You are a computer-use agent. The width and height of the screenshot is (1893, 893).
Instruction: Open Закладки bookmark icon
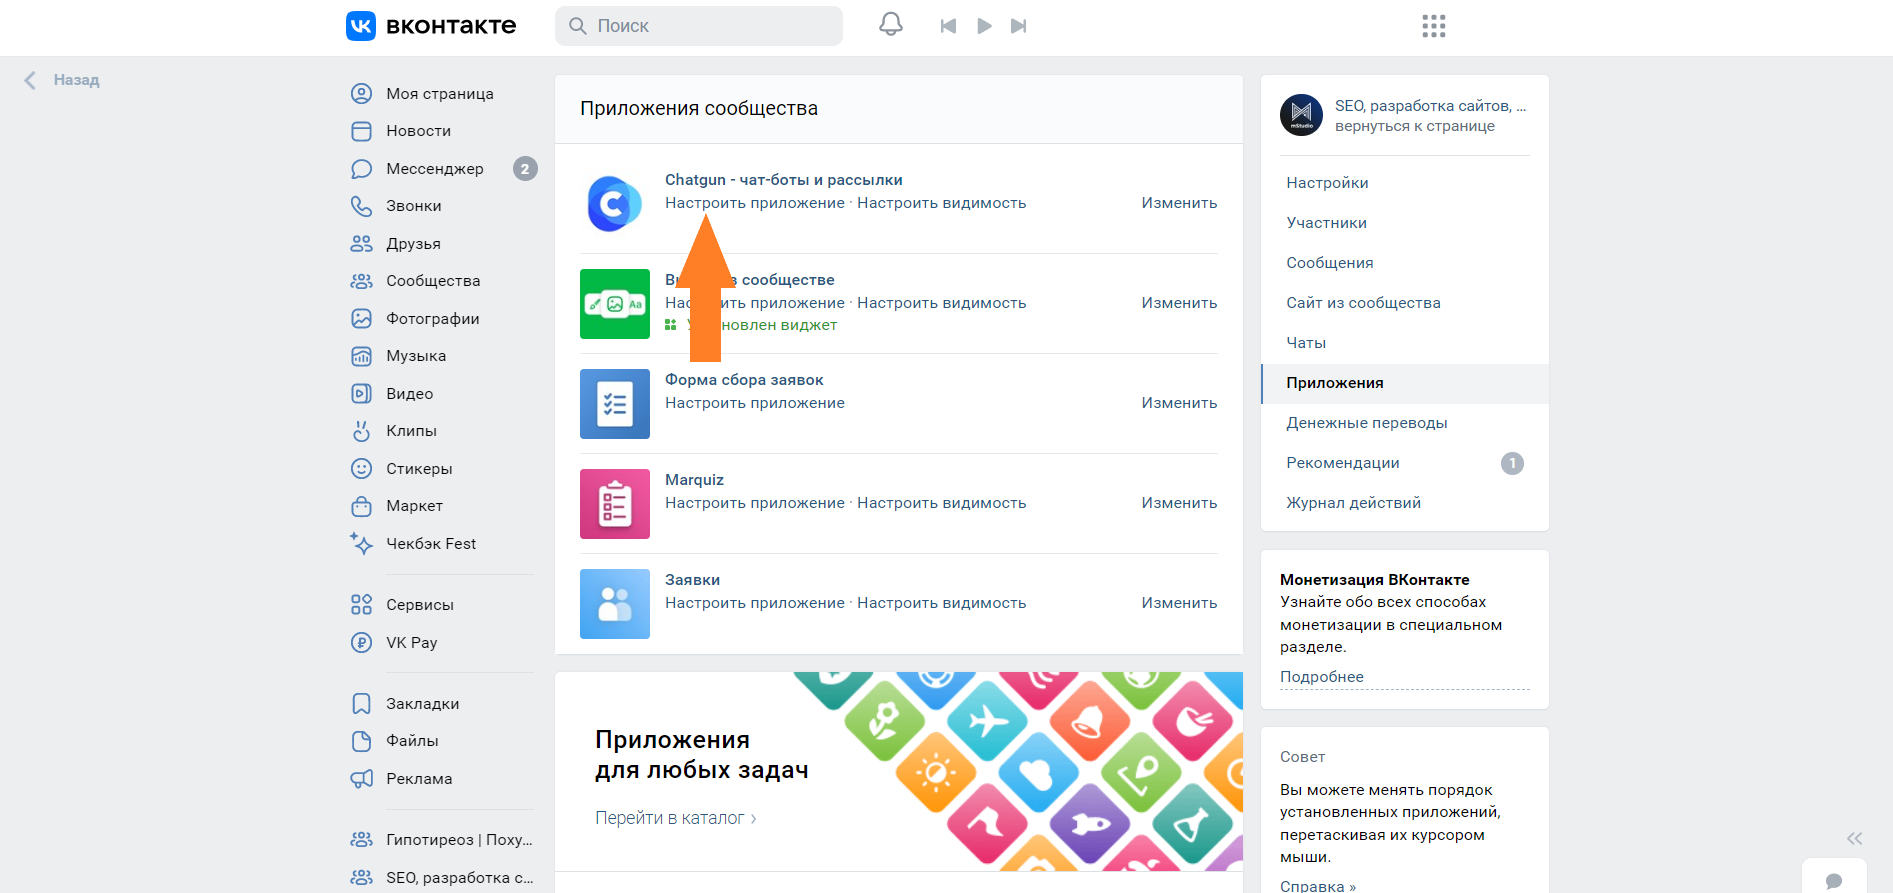[x=361, y=704]
